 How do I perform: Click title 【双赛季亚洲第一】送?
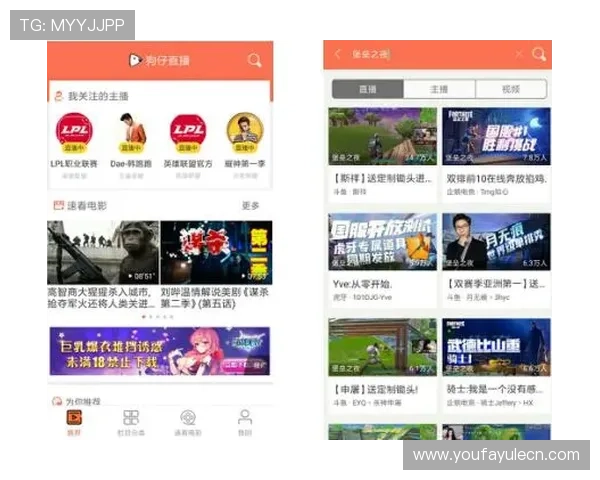click(496, 284)
